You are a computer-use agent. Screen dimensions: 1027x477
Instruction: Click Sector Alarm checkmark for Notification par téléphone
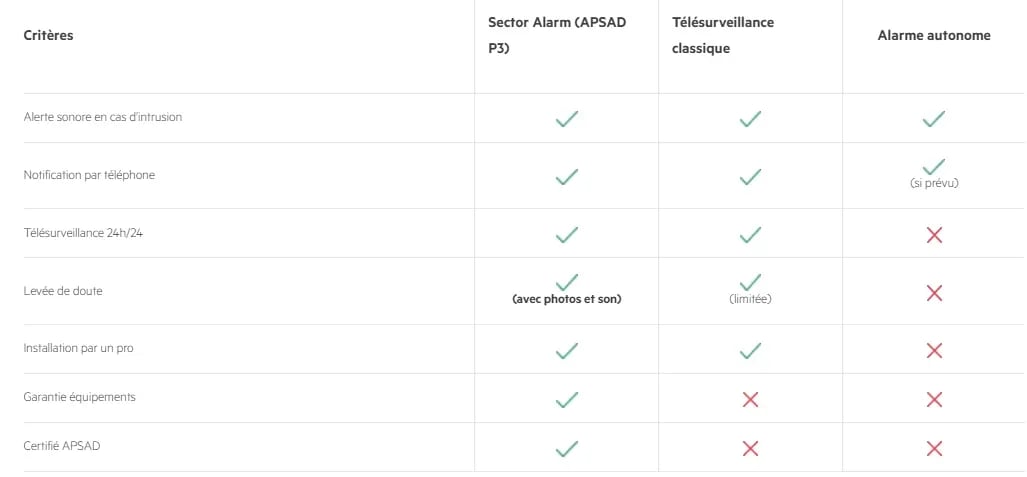click(x=567, y=177)
